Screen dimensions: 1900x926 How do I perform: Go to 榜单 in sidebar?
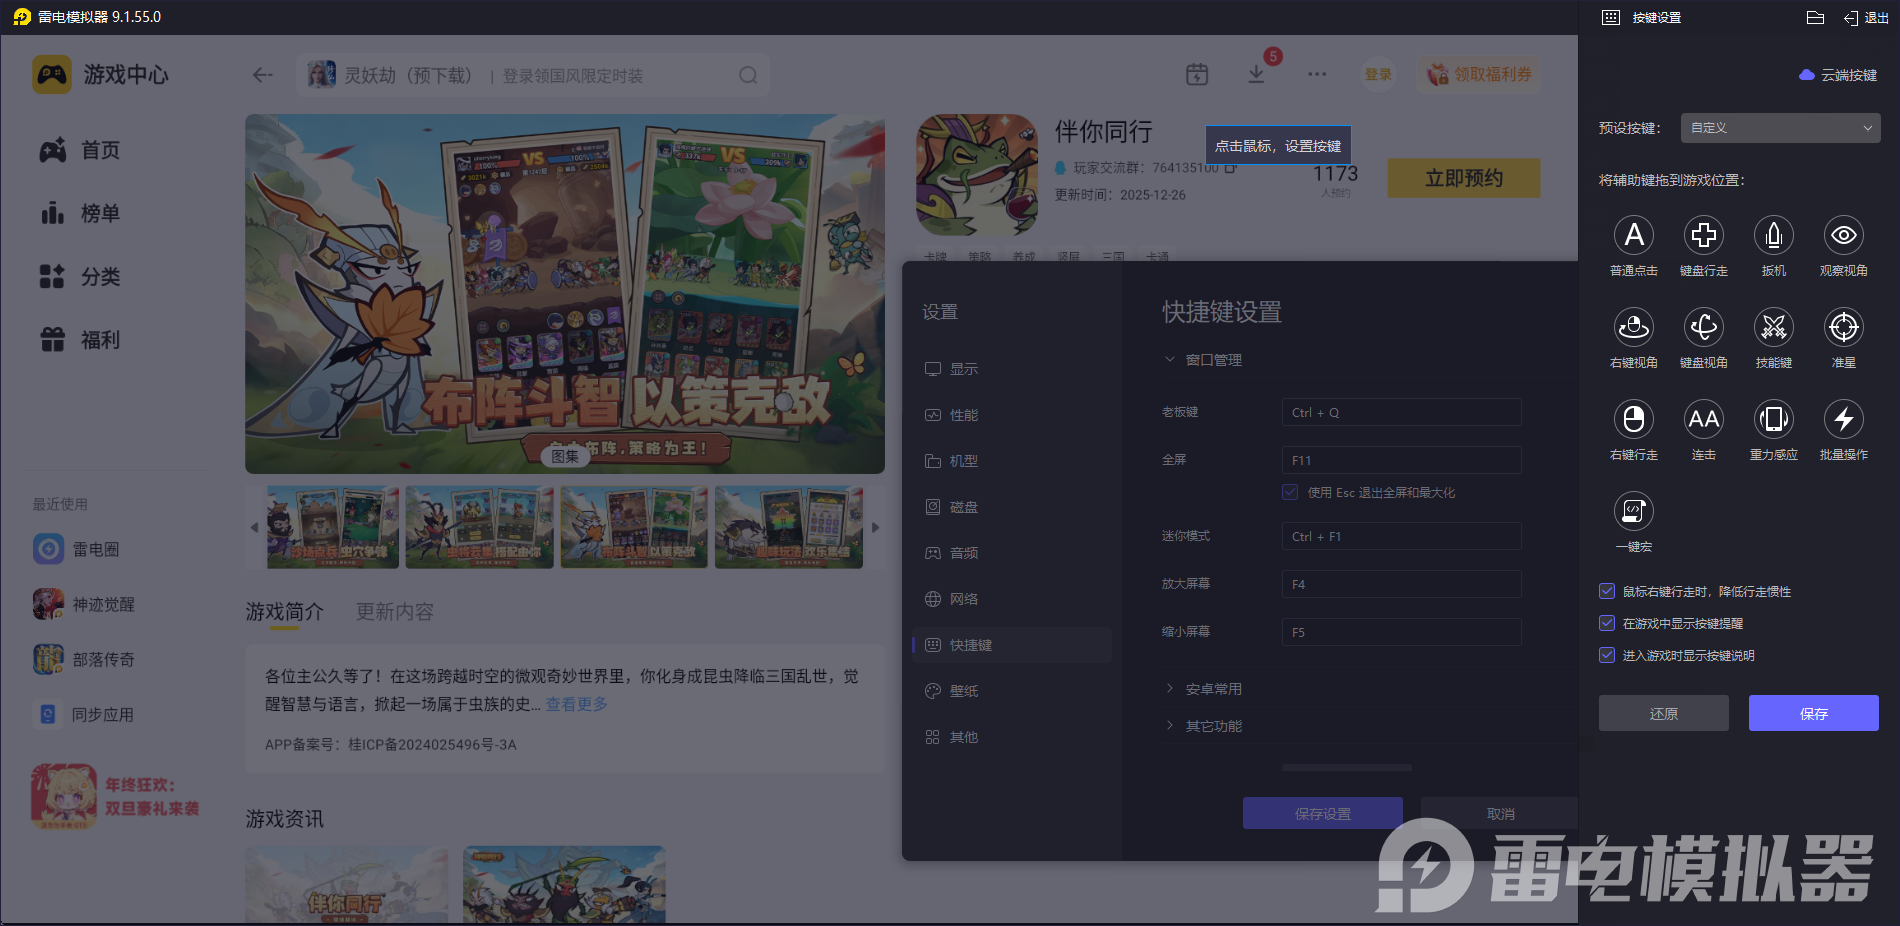pyautogui.click(x=80, y=213)
